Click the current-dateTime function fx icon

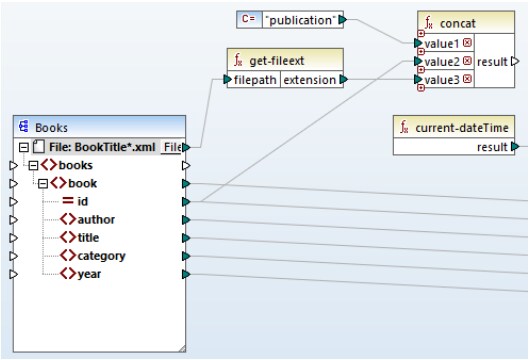(404, 128)
